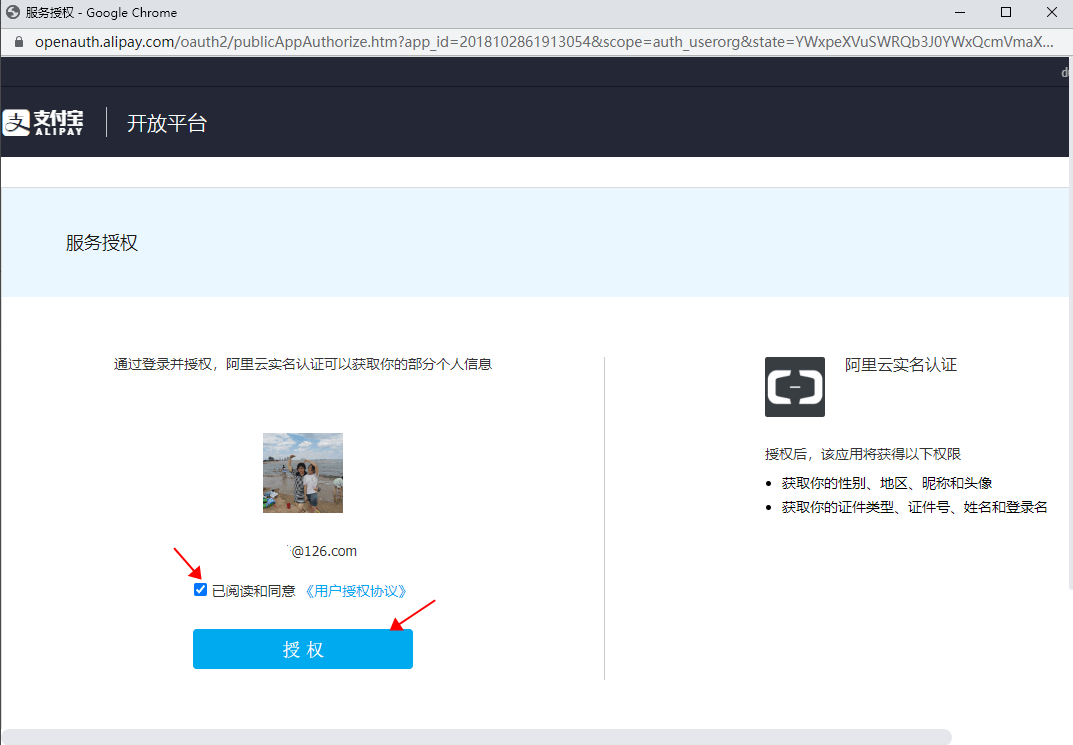Open the 《用户授权协议》 link

[356, 591]
